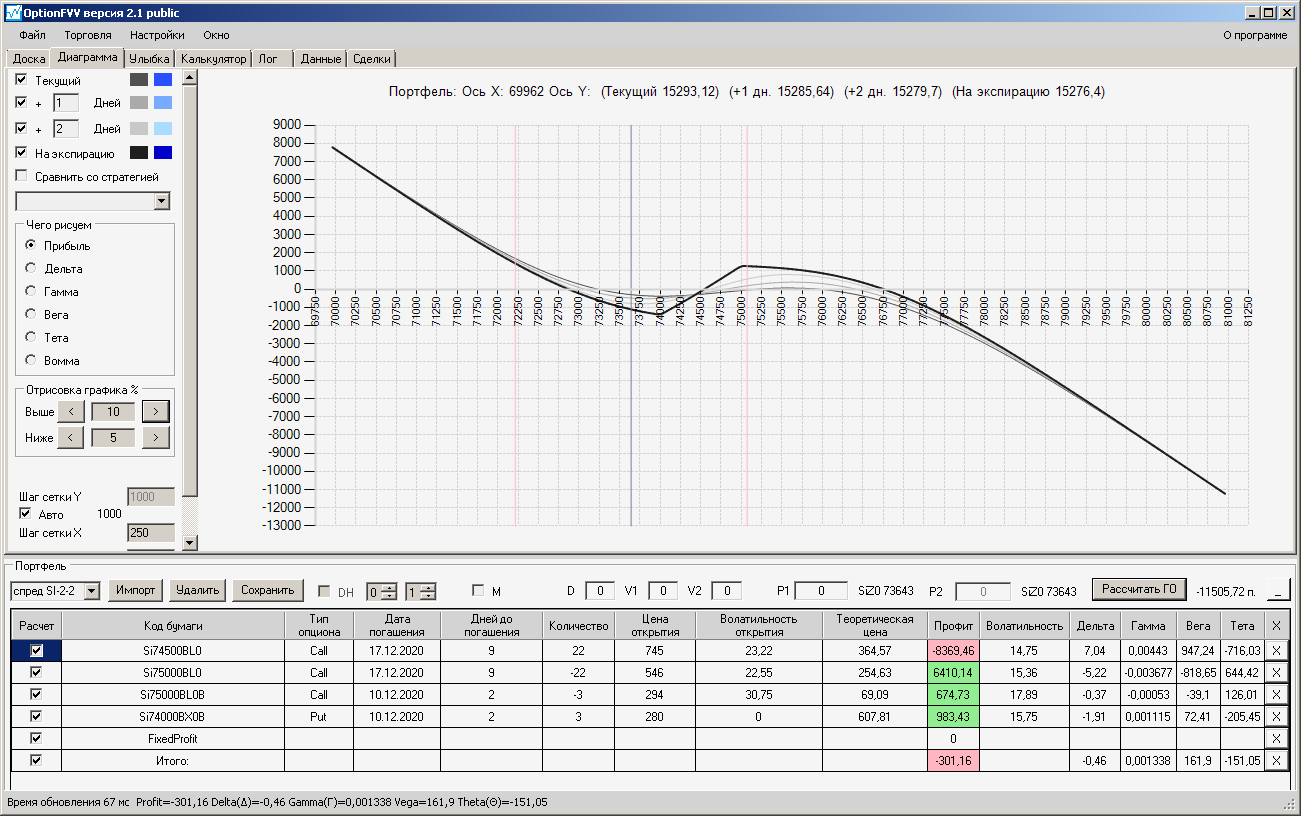Pick the Текущий blue color swatch
1301x816 pixels.
pyautogui.click(x=163, y=79)
